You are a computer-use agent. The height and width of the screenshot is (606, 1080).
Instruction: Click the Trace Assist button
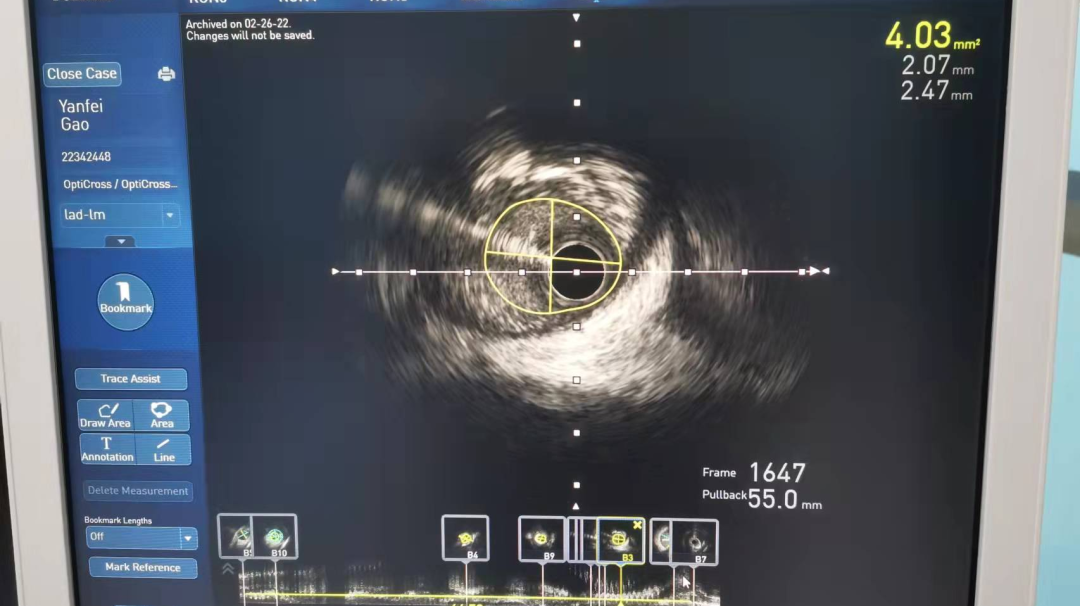[130, 379]
